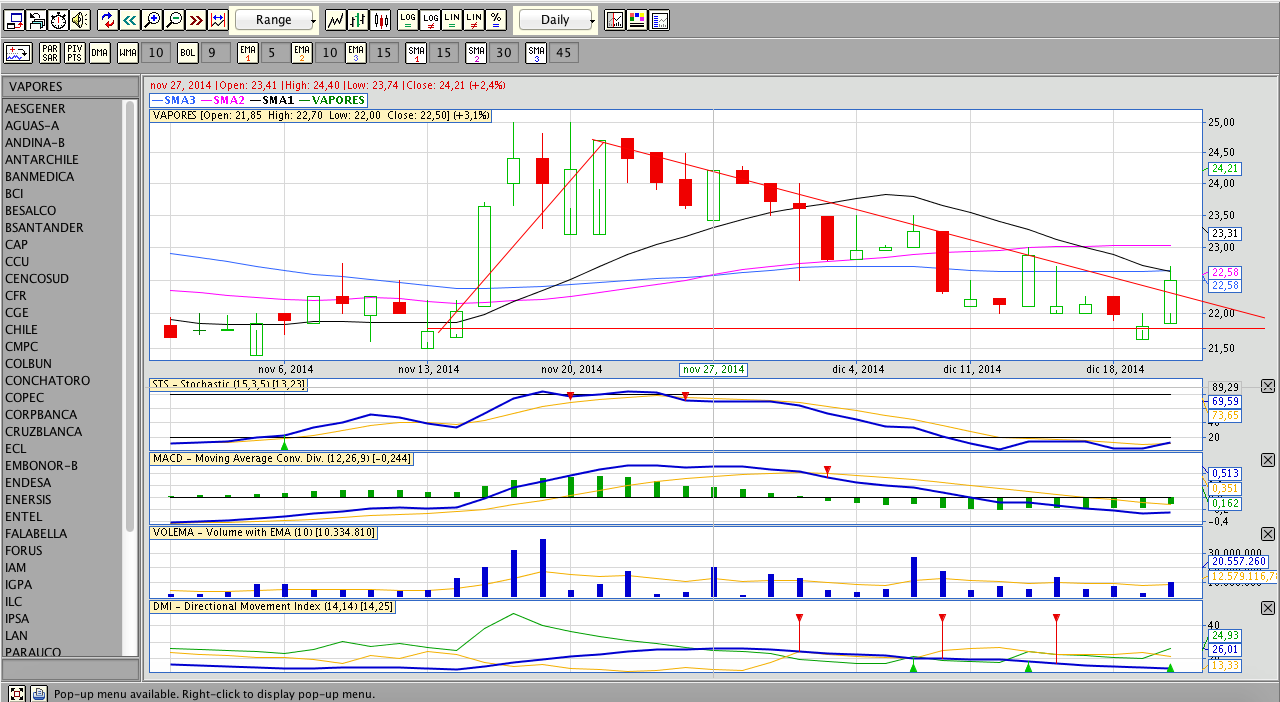The width and height of the screenshot is (1280, 702).
Task: Toggle the PAR SAR indicator
Action: coord(50,52)
